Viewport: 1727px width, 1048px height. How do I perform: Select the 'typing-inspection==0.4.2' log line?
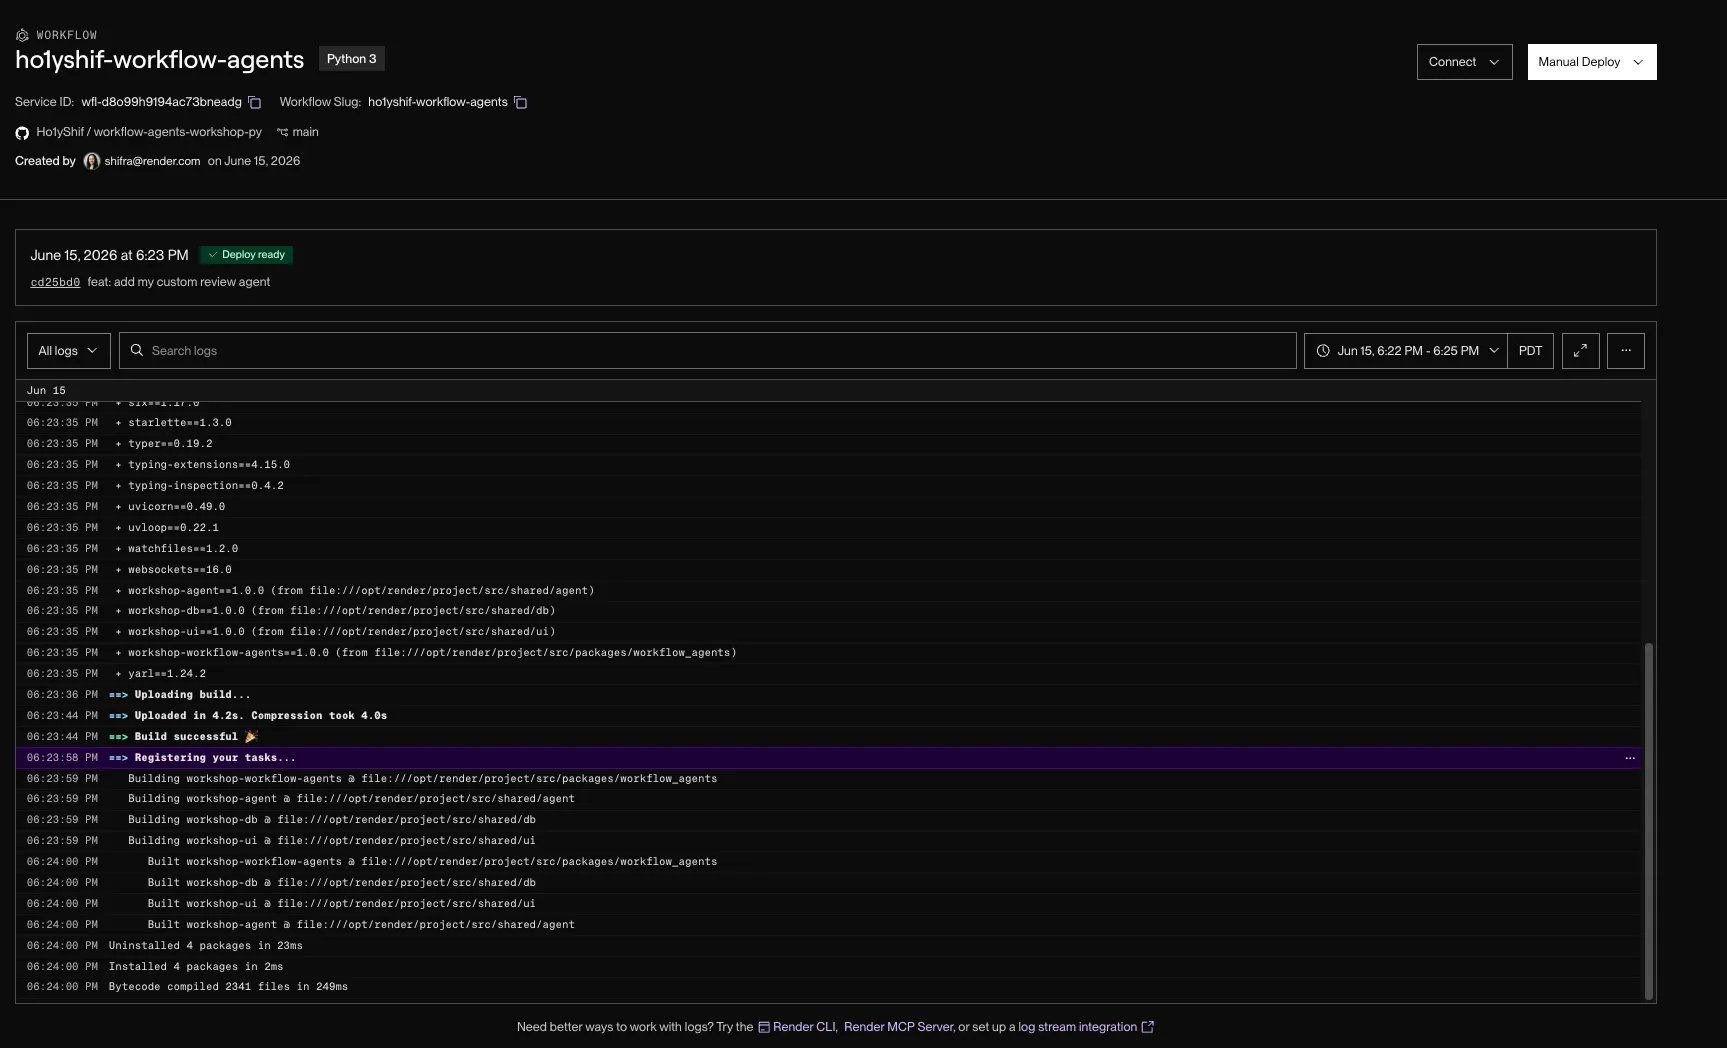click(828, 486)
